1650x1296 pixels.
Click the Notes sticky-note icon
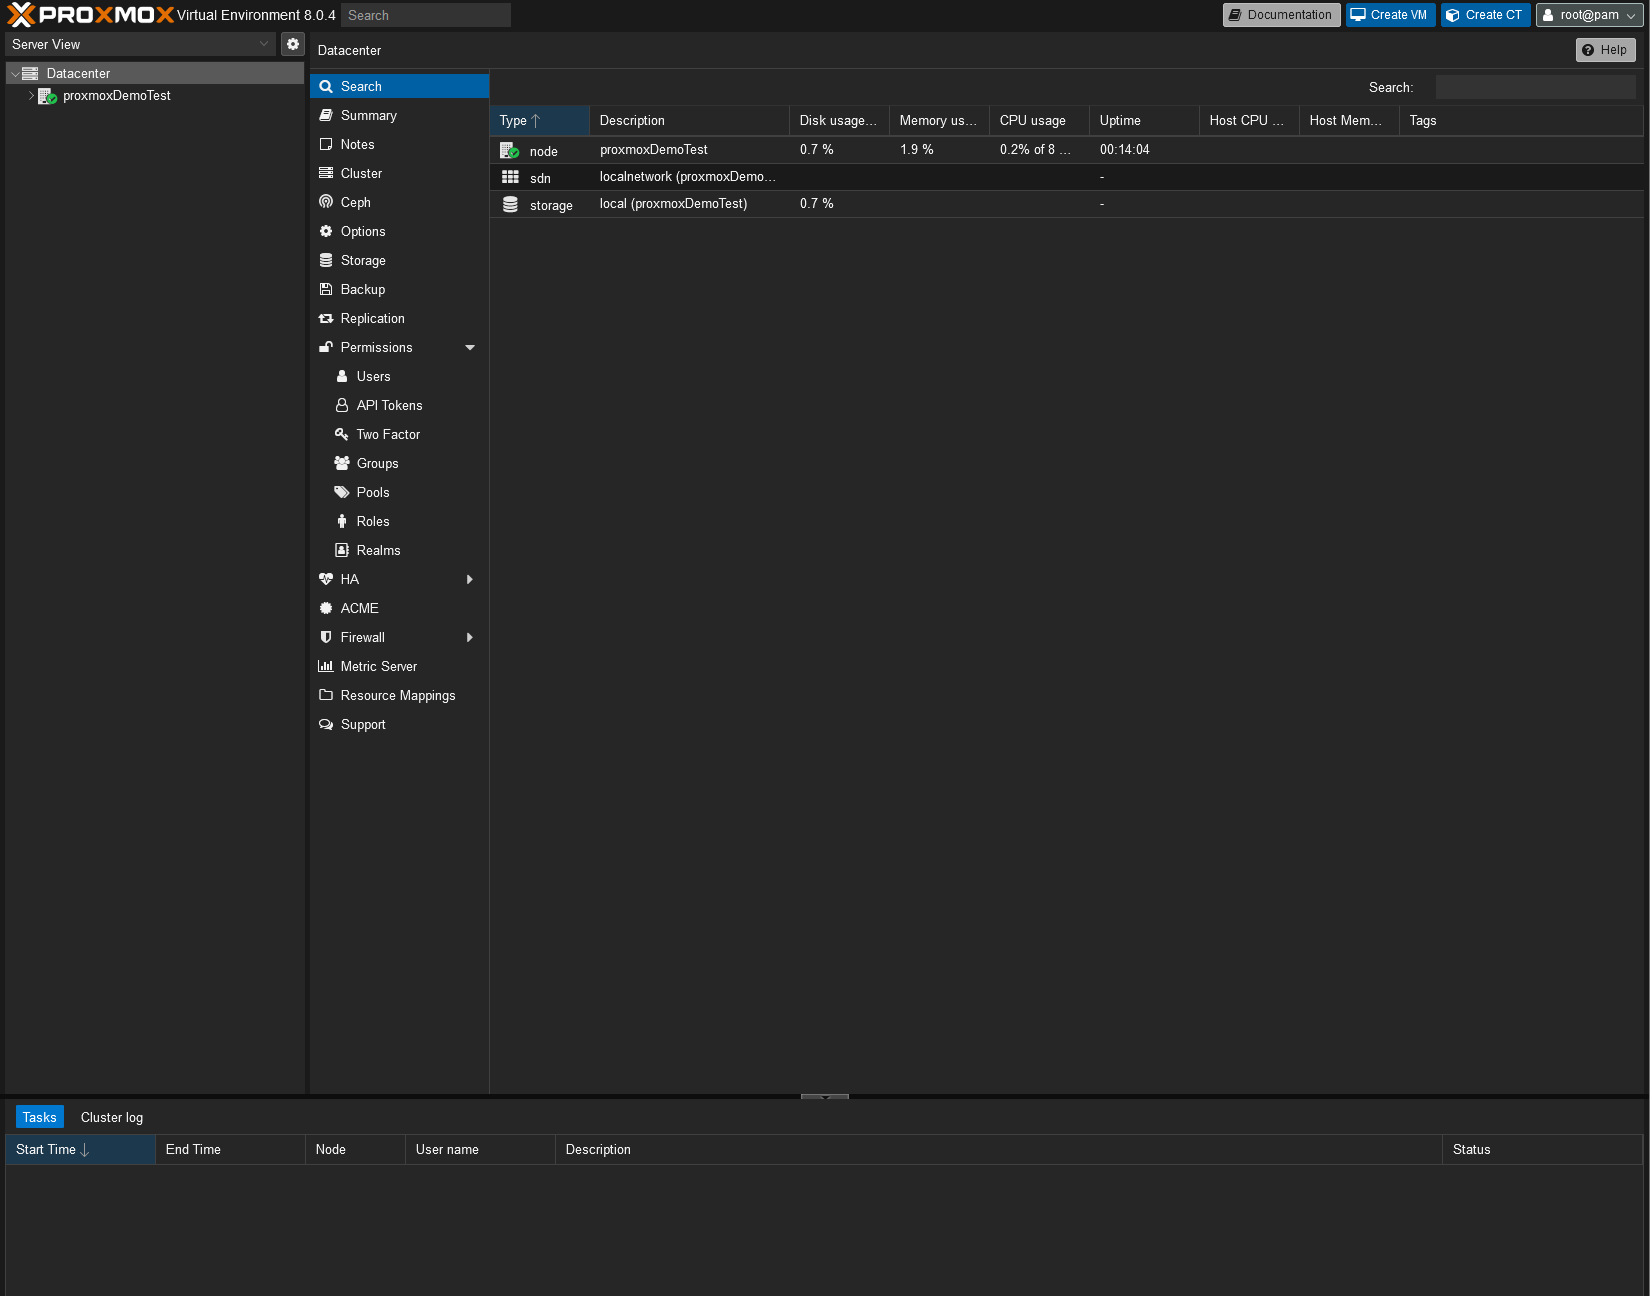[x=326, y=145]
